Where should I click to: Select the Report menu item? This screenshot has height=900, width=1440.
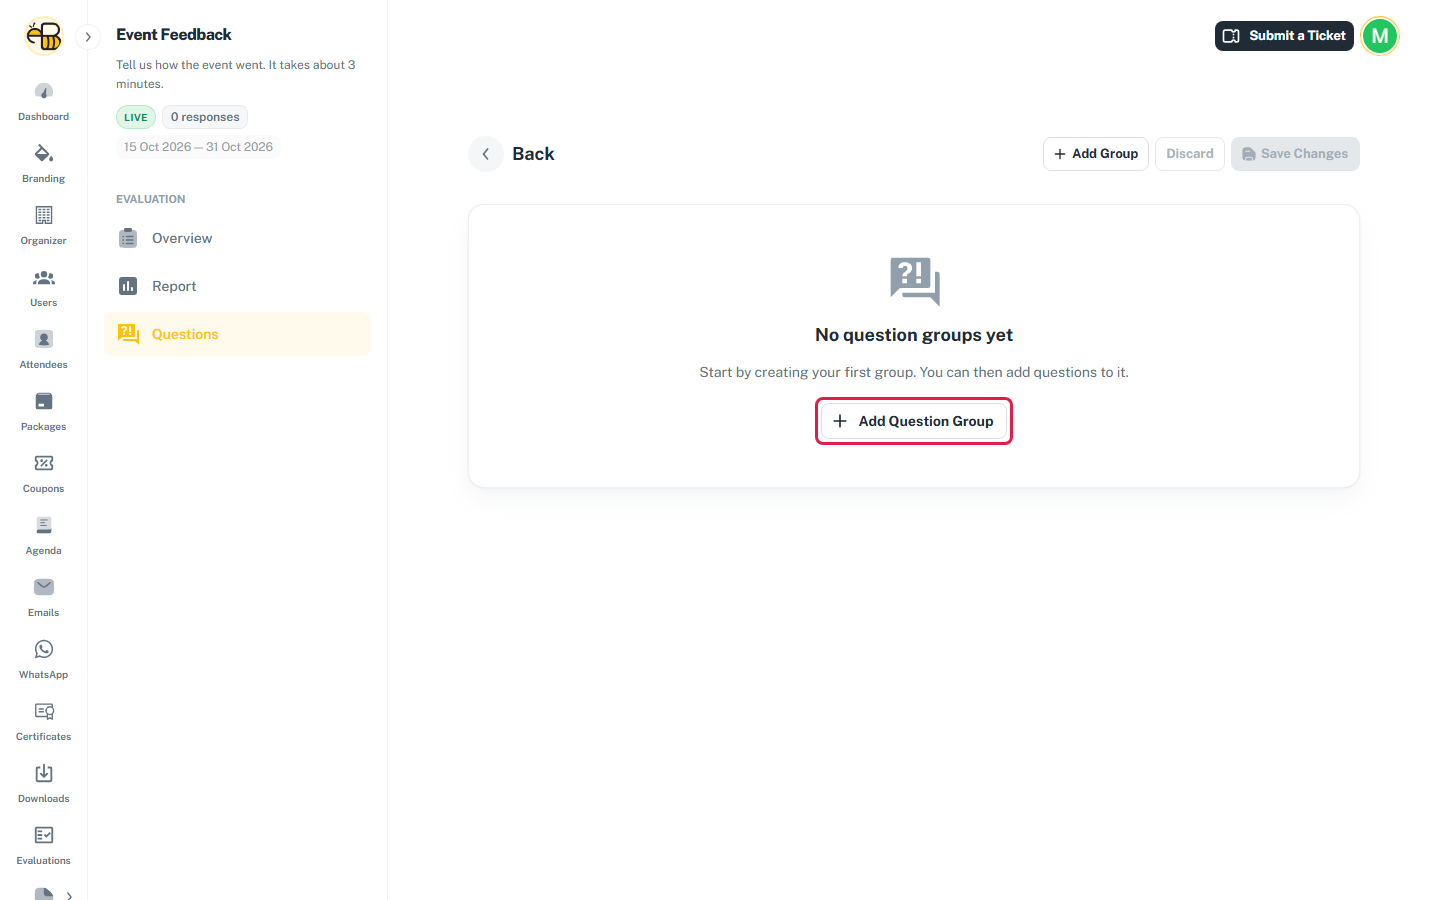(237, 286)
